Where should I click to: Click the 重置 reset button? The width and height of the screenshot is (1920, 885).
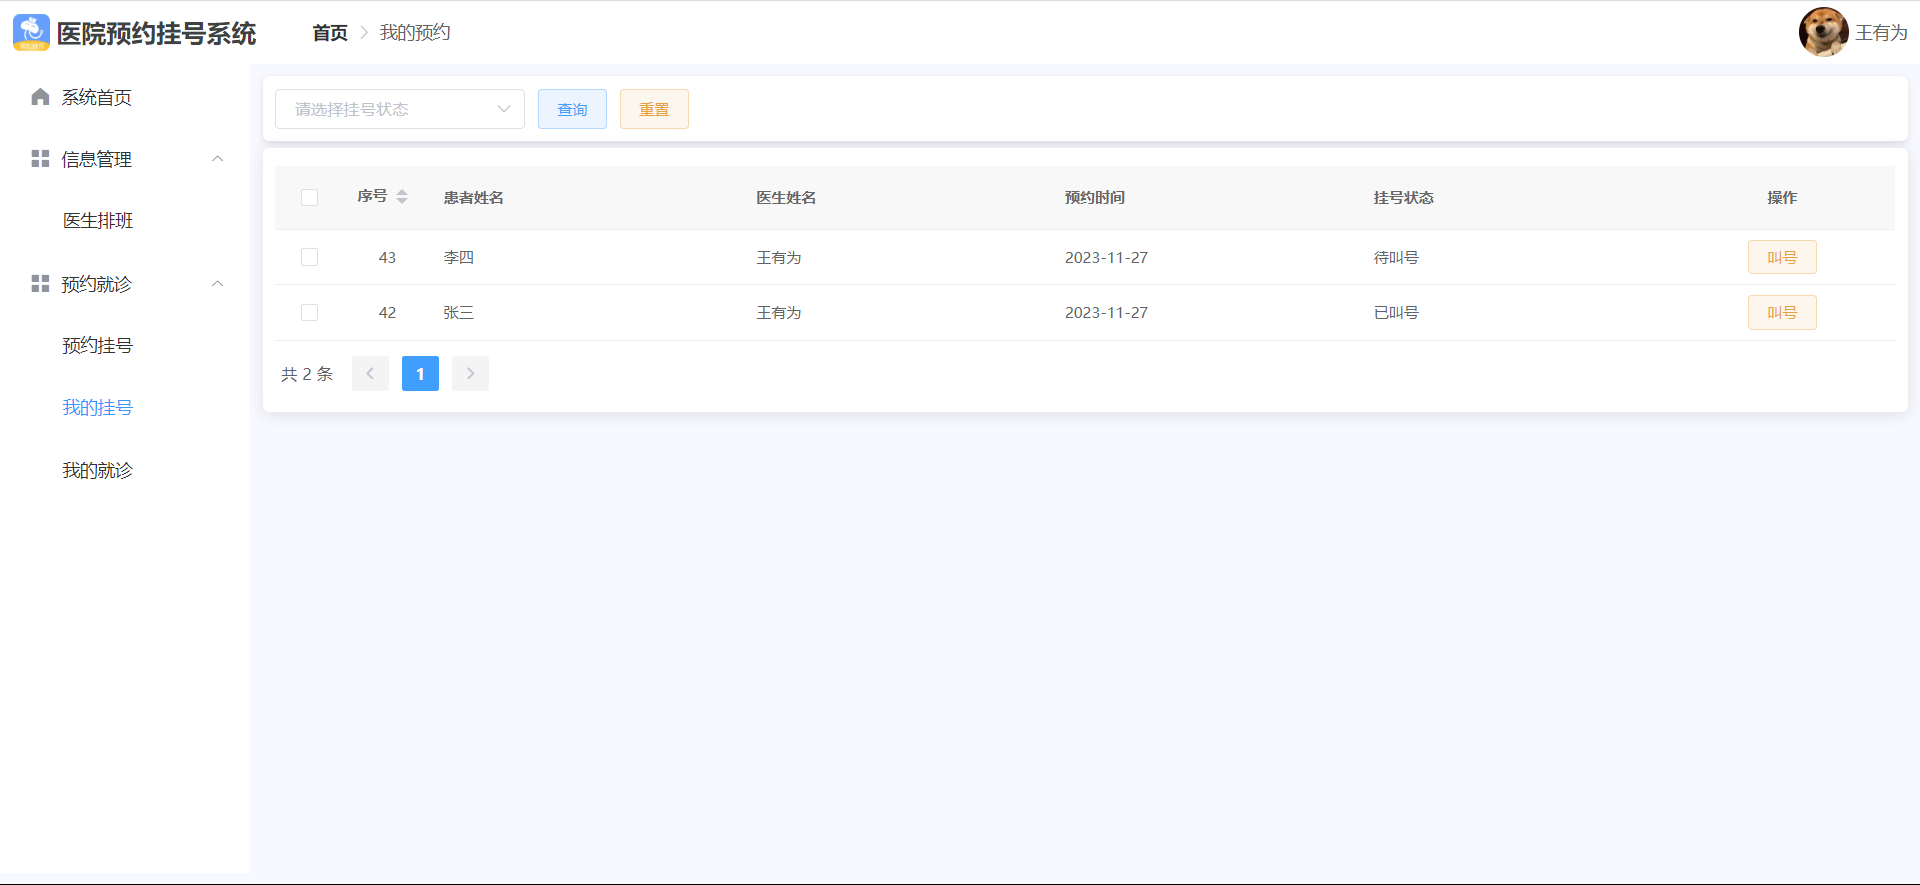(654, 109)
